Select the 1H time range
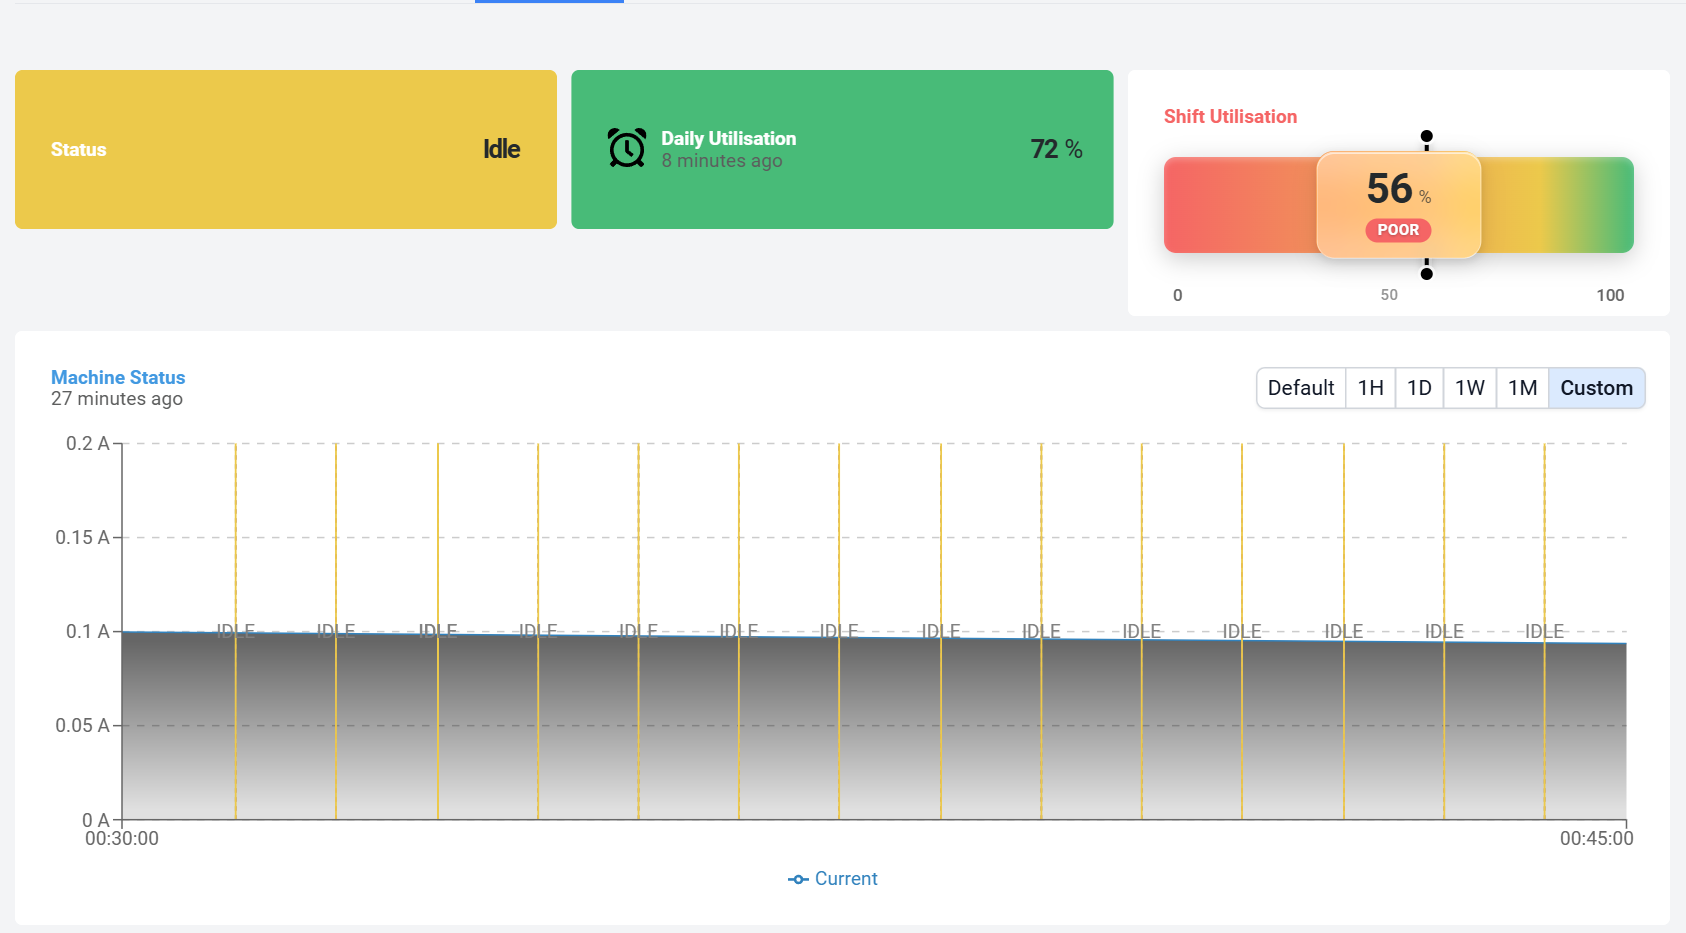The width and height of the screenshot is (1686, 933). click(x=1370, y=388)
